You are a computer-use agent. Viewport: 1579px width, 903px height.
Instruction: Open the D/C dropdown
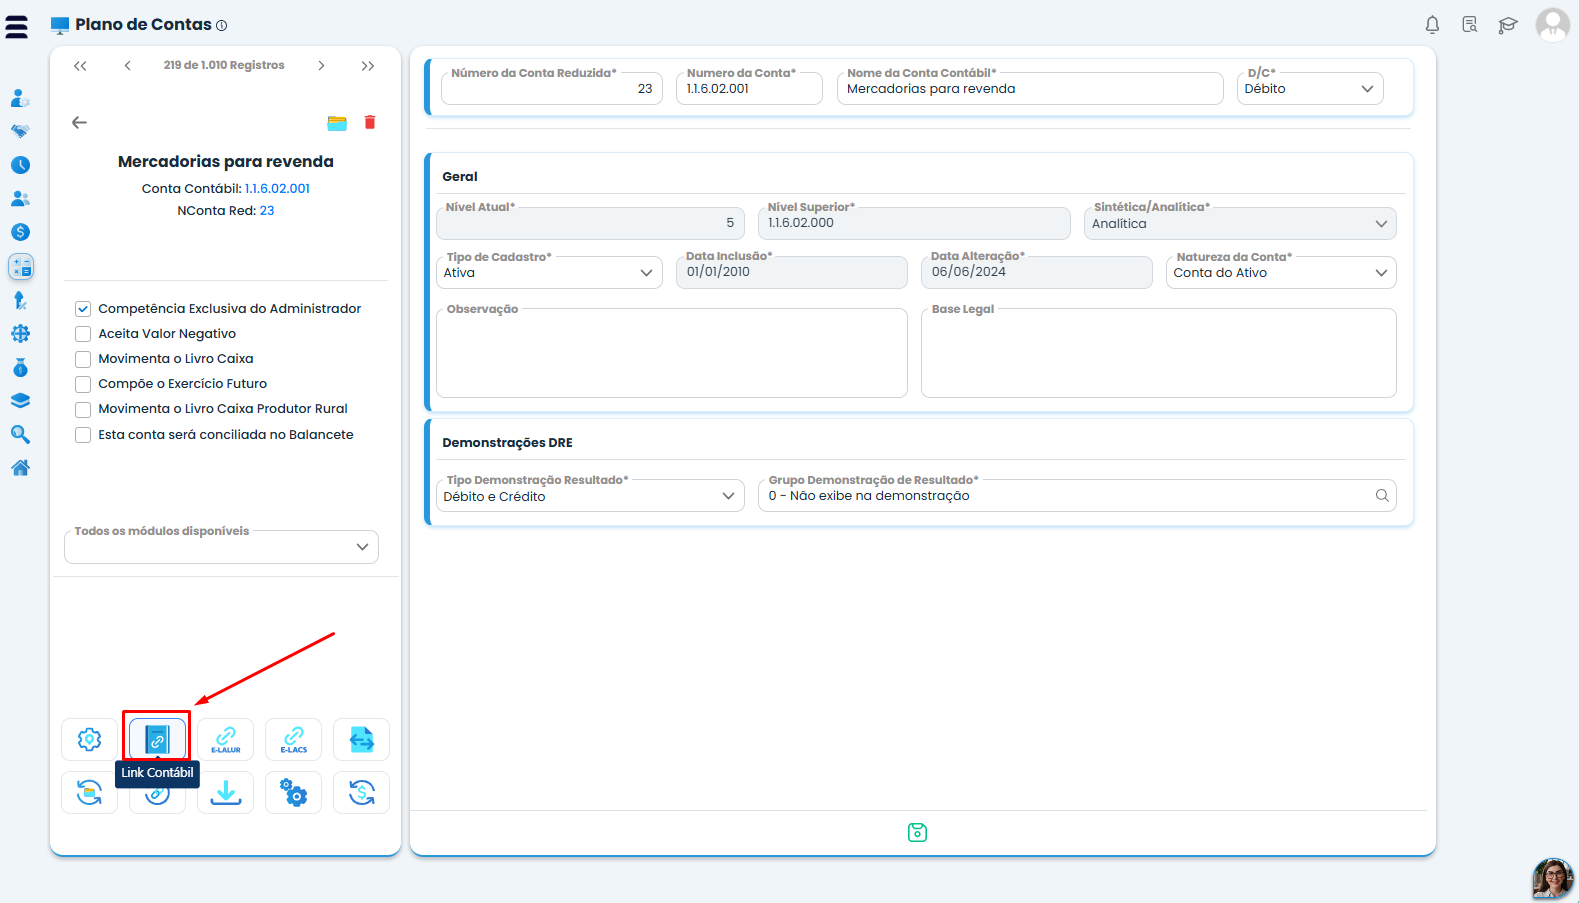click(x=1309, y=89)
